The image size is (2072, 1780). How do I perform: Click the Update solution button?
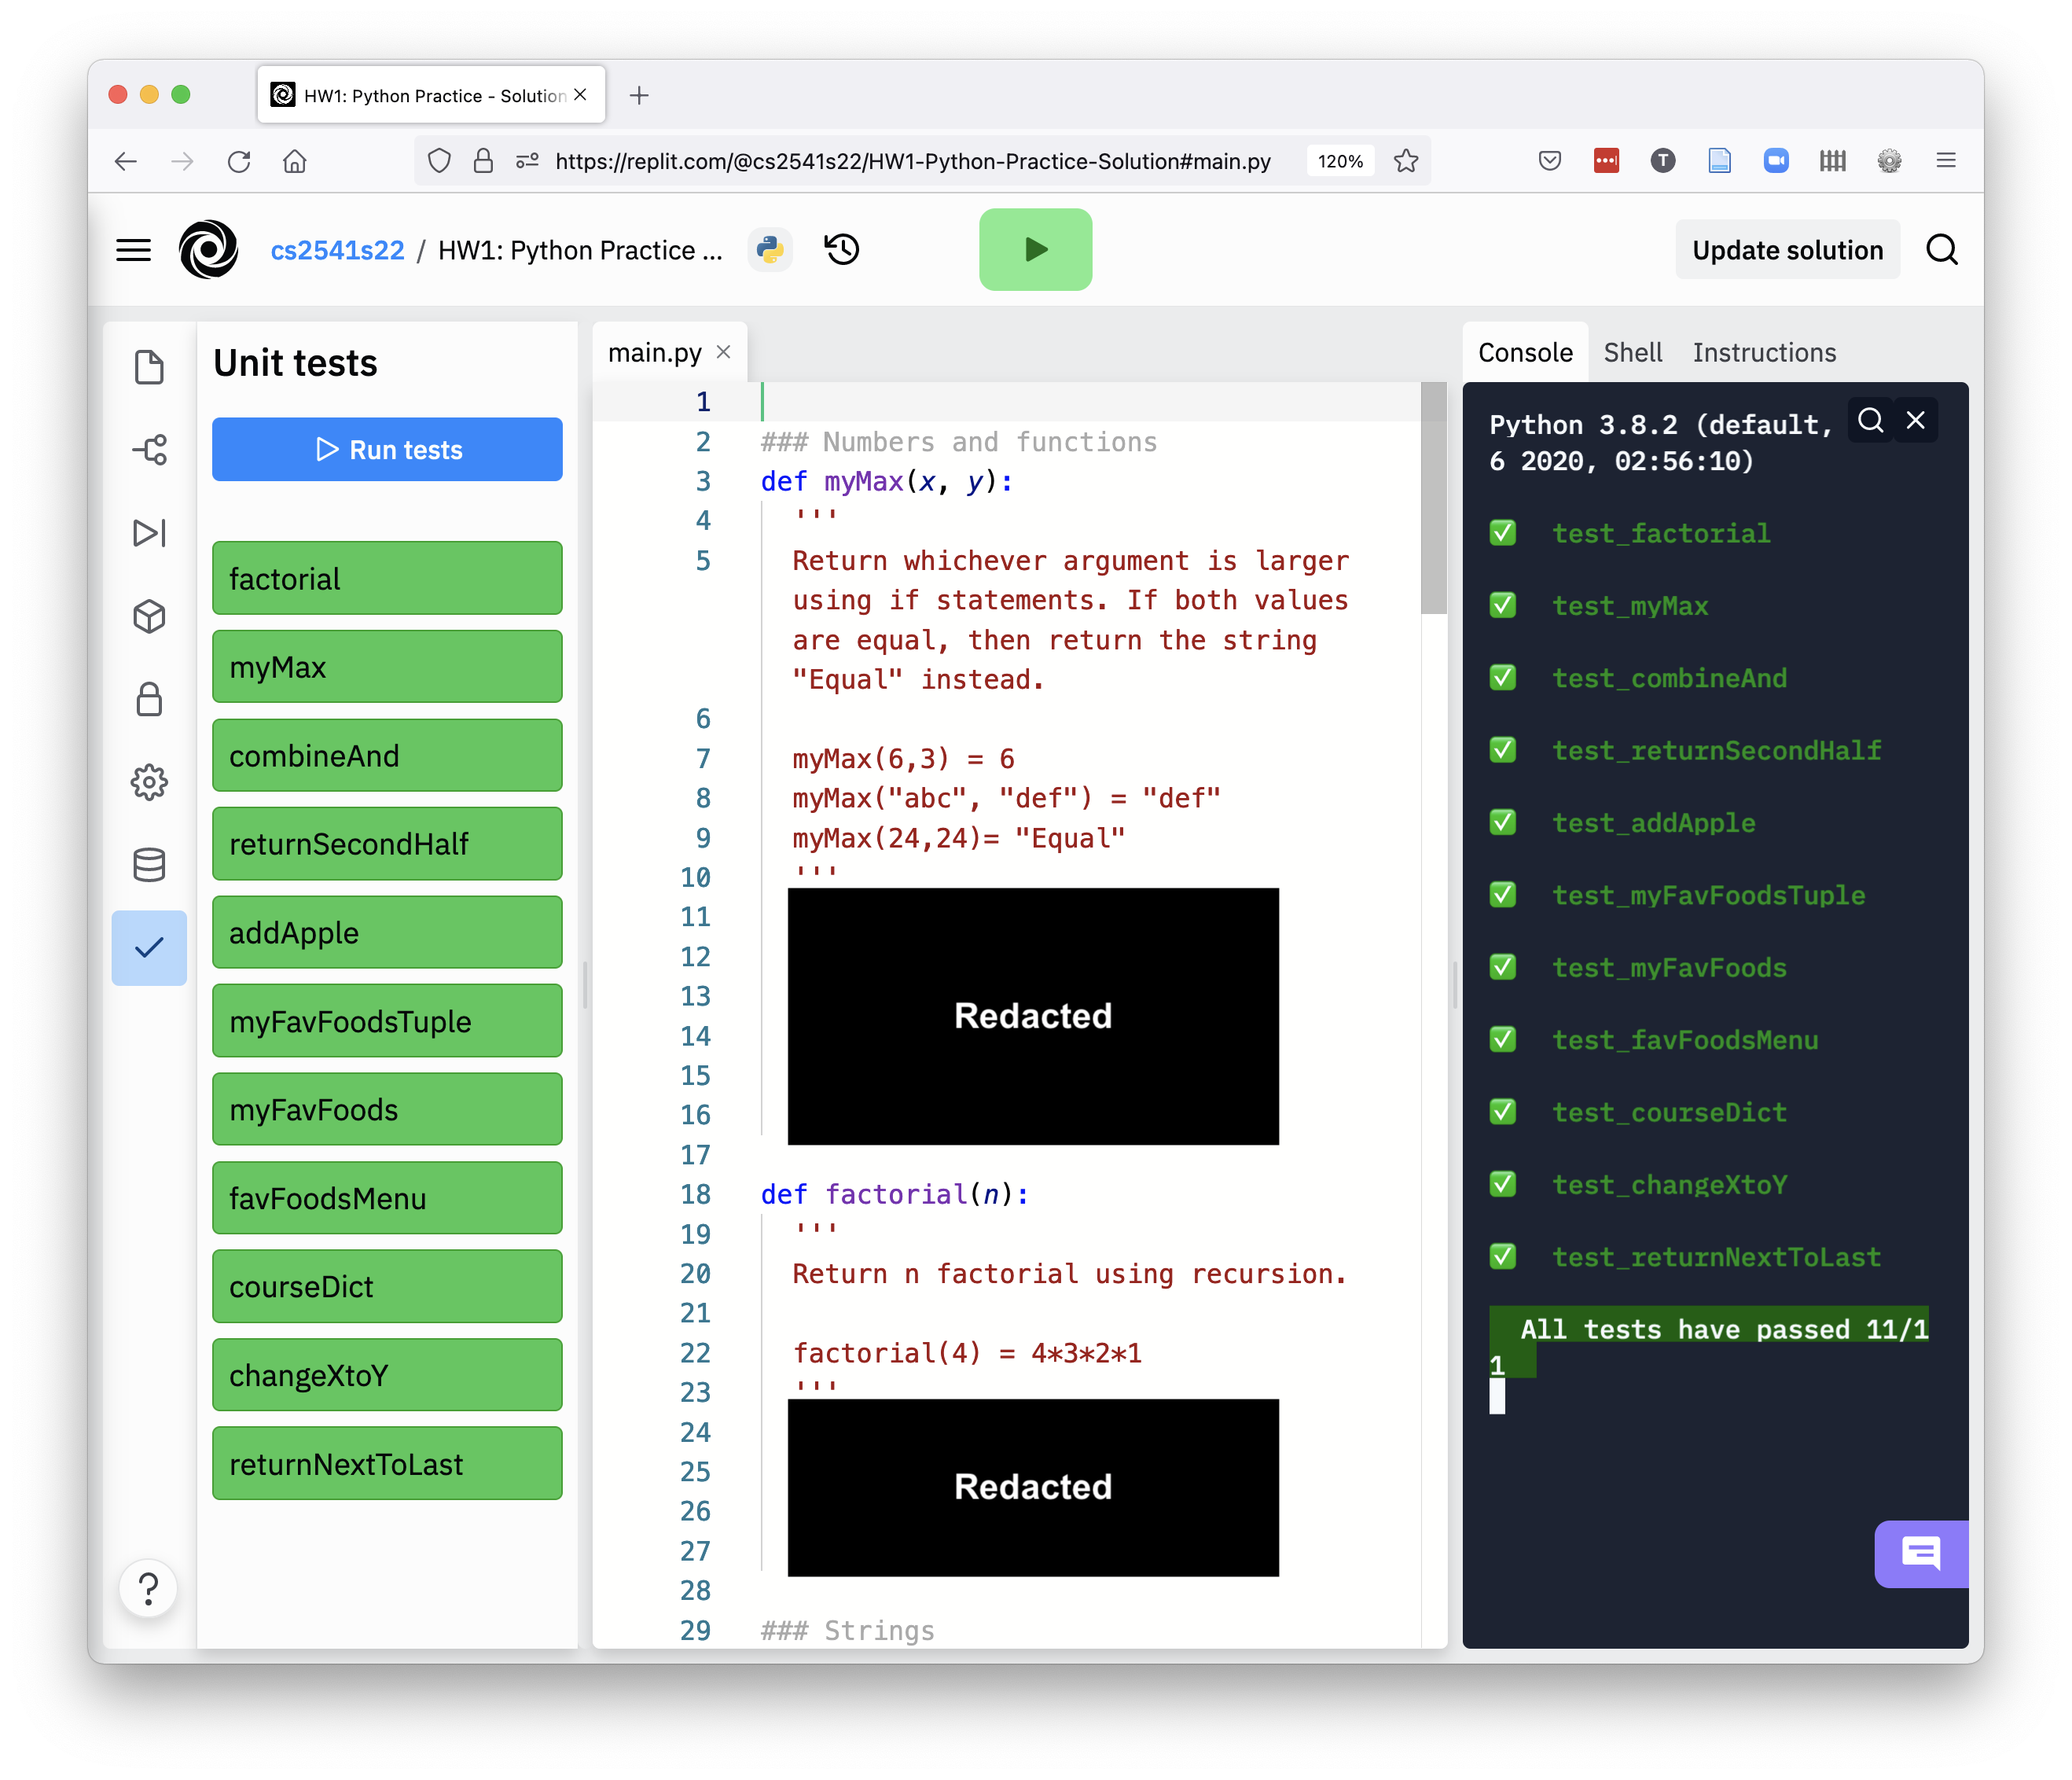[x=1787, y=250]
